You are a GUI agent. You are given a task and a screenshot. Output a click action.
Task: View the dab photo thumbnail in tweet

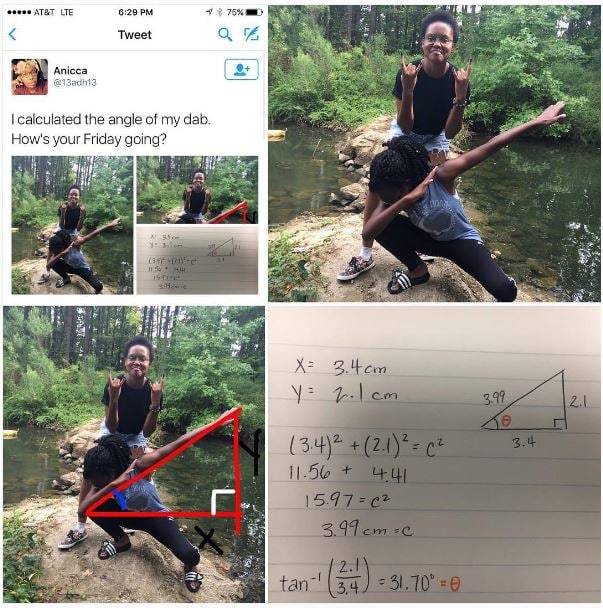pyautogui.click(x=72, y=225)
